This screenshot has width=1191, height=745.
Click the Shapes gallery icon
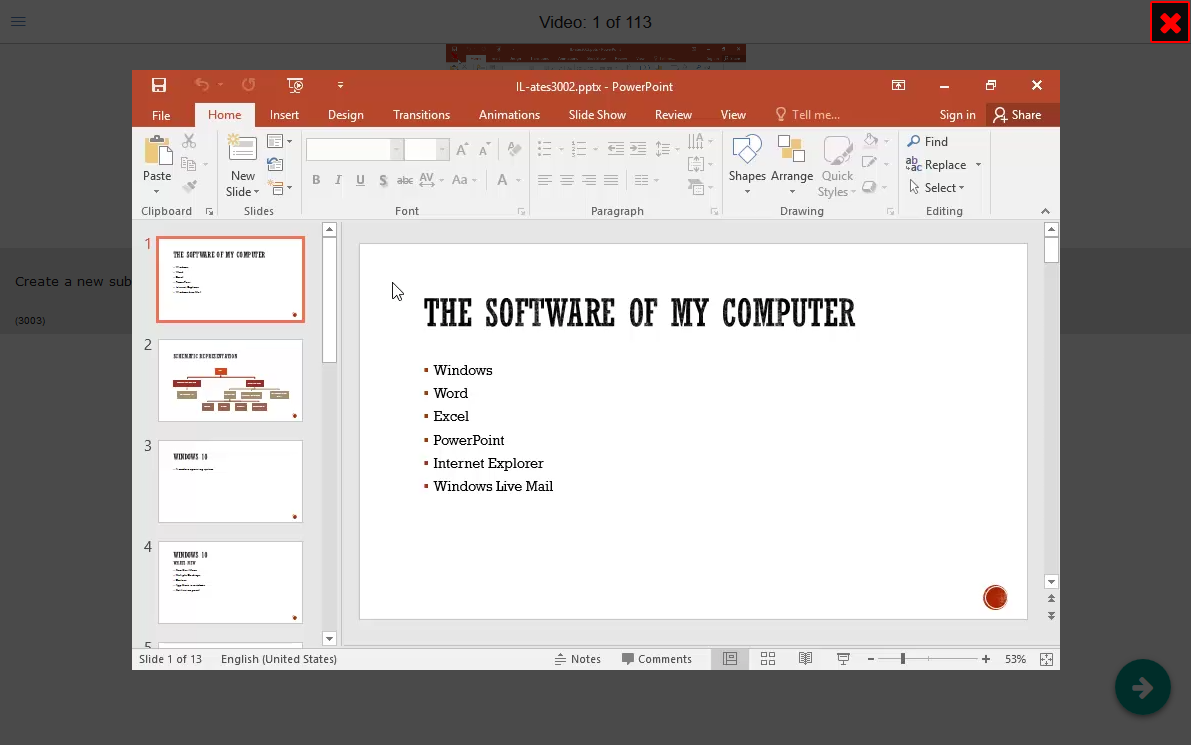click(x=747, y=152)
